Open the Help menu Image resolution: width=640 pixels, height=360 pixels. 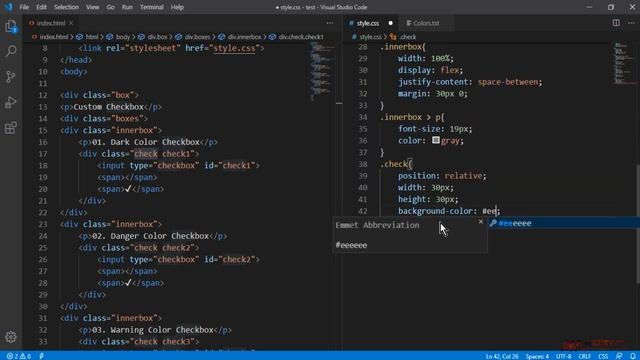pos(177,7)
